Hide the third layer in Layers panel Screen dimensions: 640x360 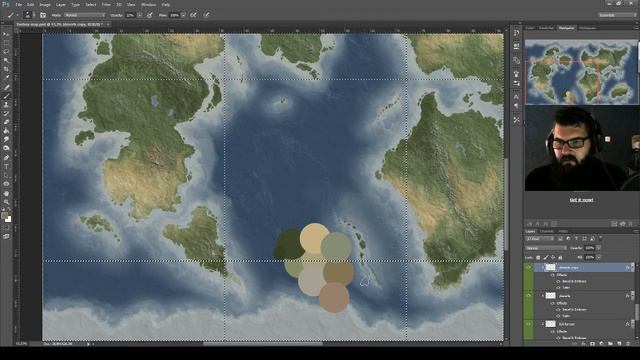click(x=529, y=324)
